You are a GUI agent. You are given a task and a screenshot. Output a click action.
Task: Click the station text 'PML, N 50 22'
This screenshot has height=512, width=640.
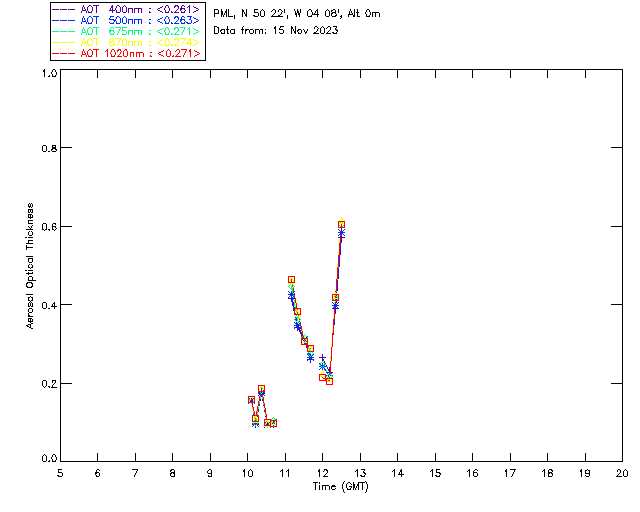click(249, 13)
